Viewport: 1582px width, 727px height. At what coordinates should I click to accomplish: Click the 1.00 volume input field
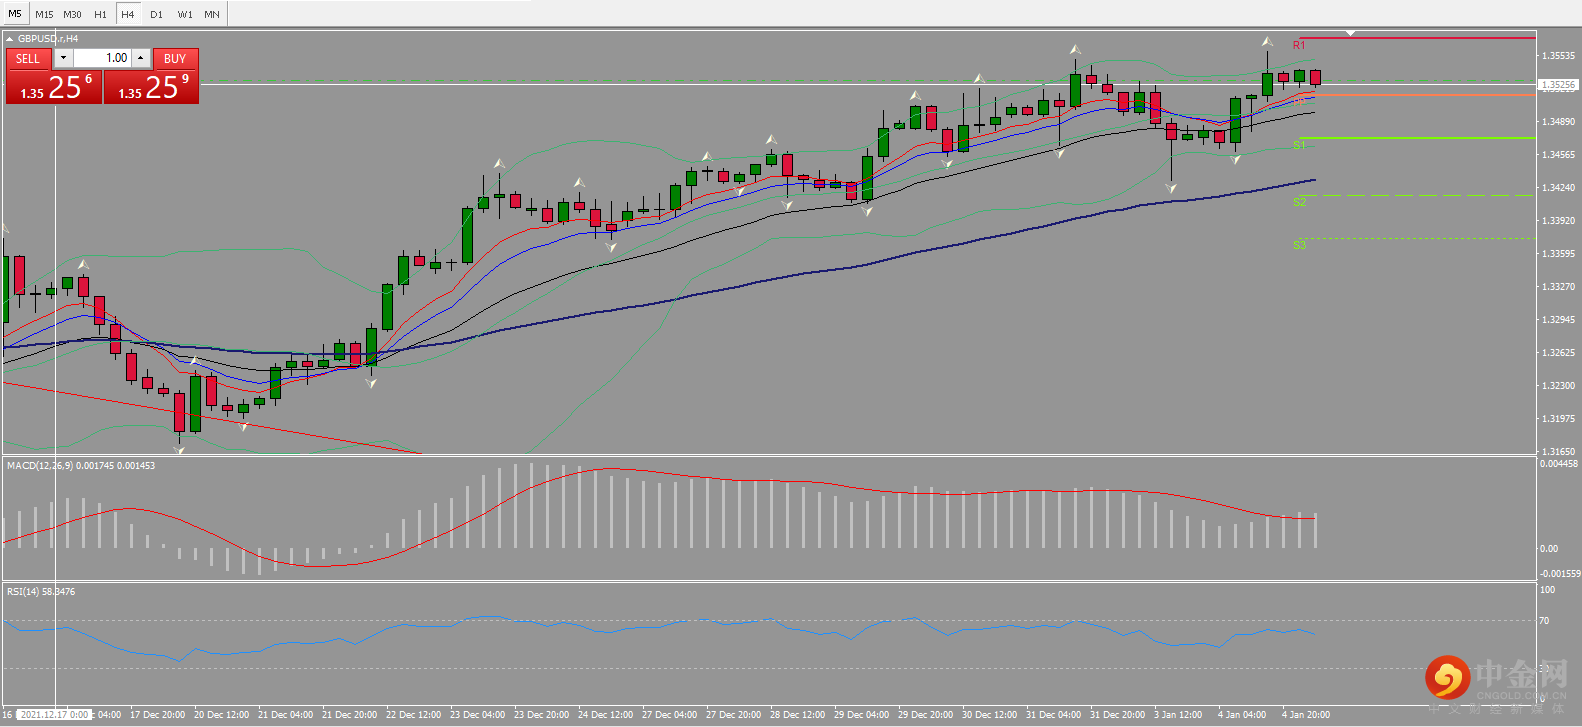coord(102,58)
